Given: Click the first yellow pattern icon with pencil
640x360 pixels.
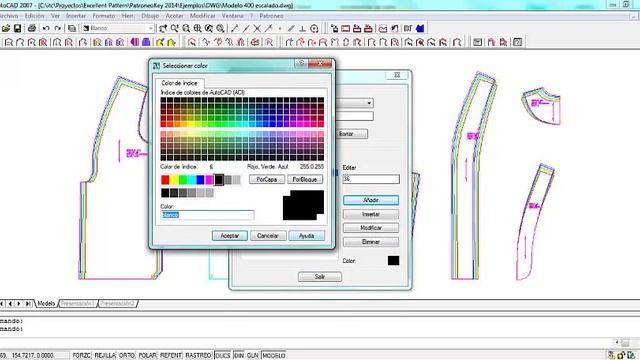Looking at the screenshot, I should [x=160, y=42].
